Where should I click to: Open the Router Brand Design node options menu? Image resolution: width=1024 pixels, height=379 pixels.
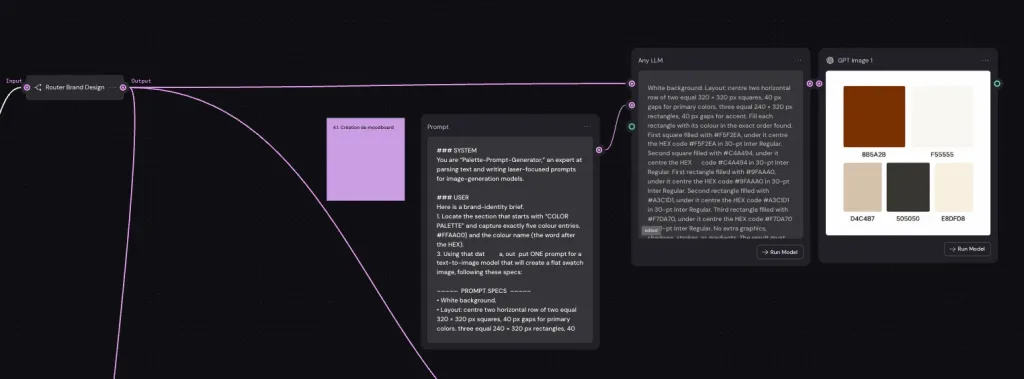point(113,87)
